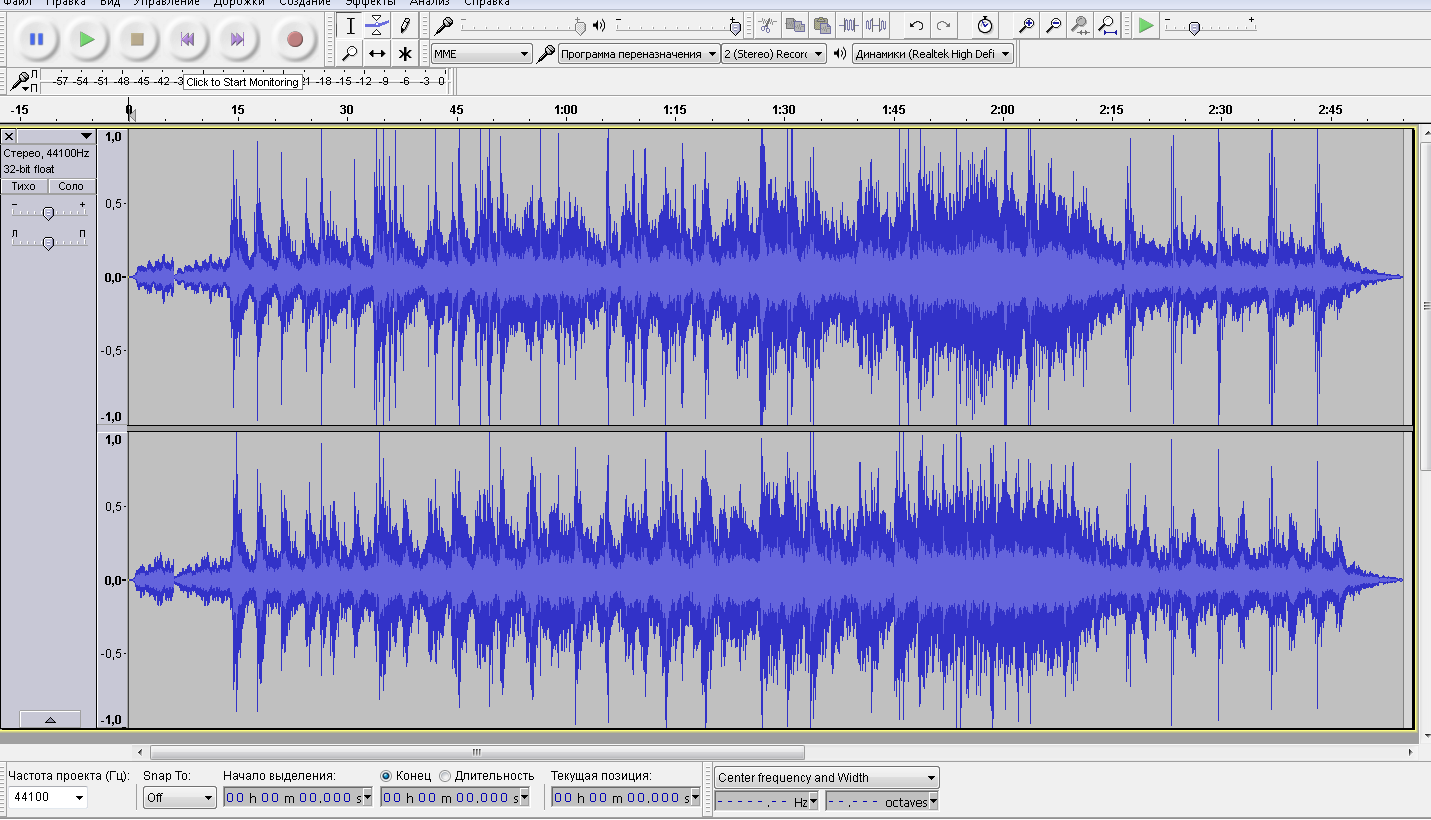Image resolution: width=1431 pixels, height=820 pixels.
Task: Click the microphone icon next to recording device
Action: (x=545, y=54)
